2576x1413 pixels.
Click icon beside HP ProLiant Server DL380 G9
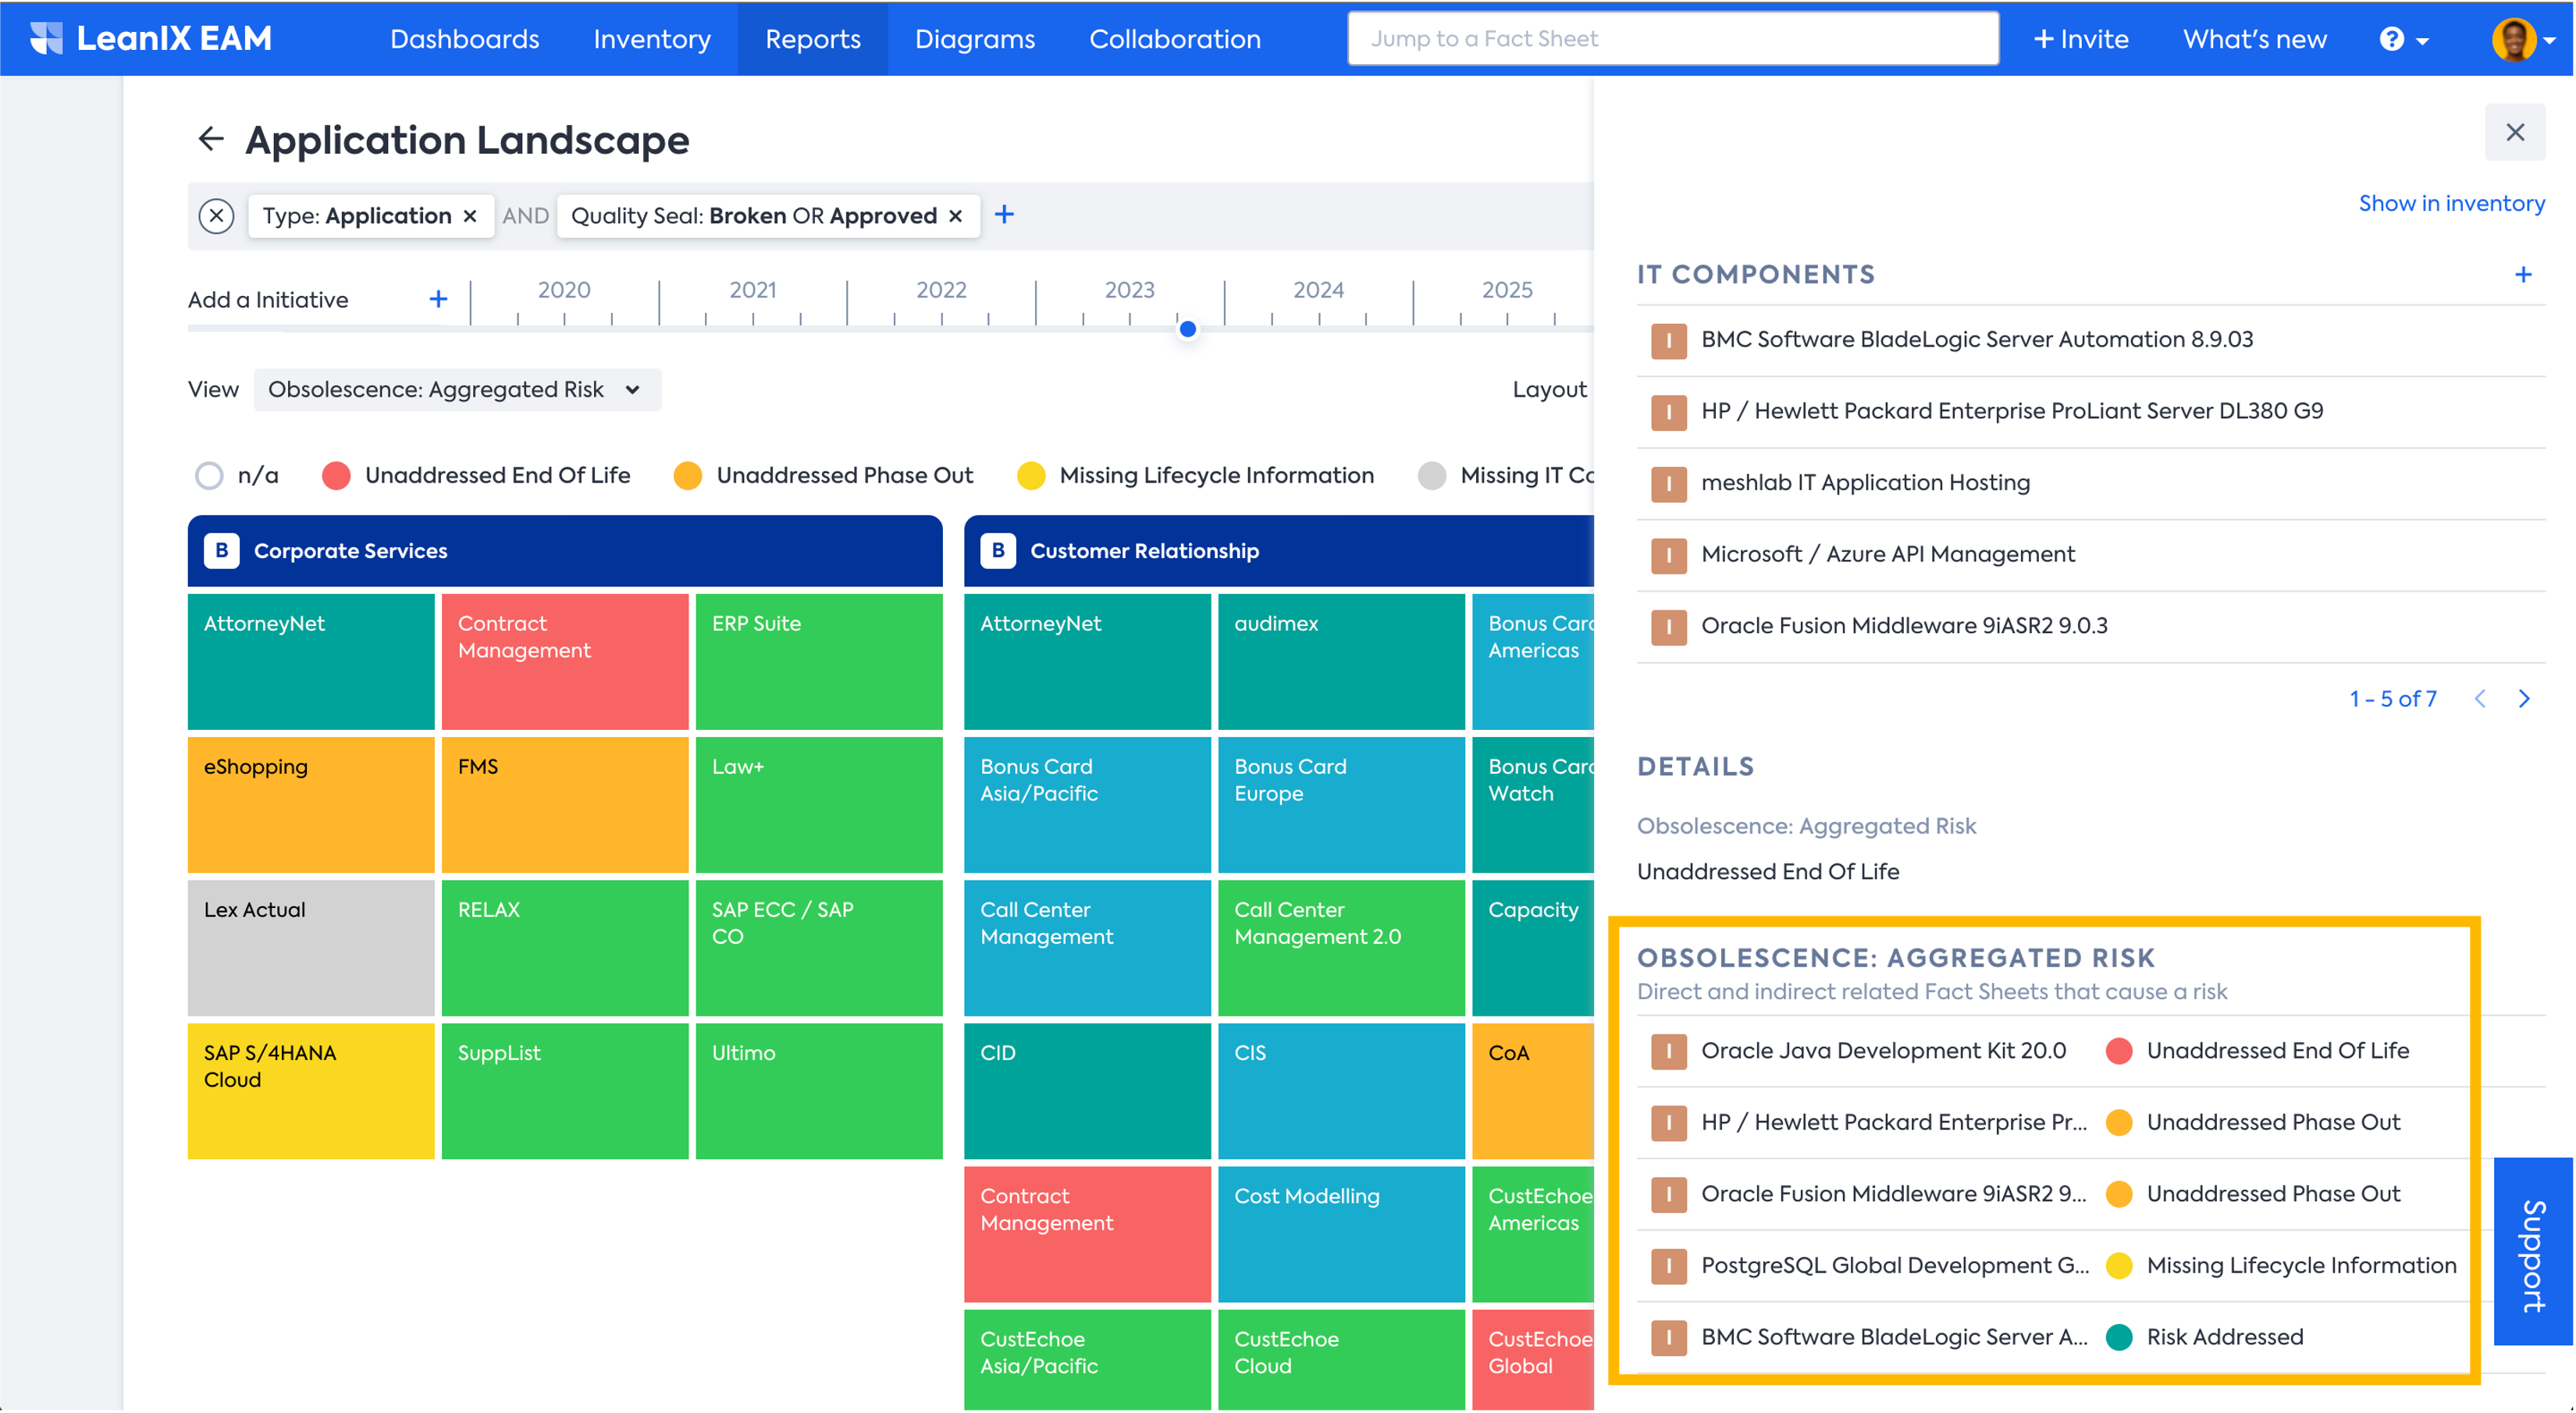tap(1668, 412)
